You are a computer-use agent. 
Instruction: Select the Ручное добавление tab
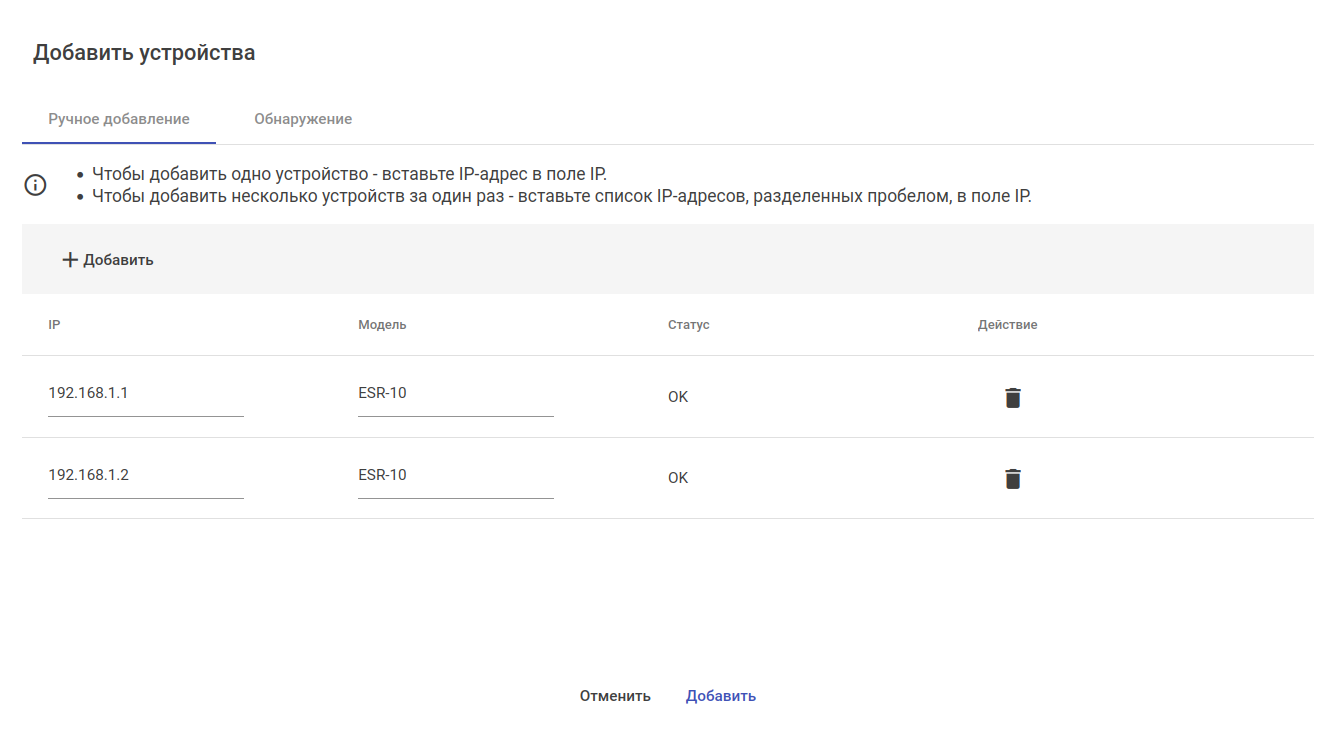pos(119,119)
